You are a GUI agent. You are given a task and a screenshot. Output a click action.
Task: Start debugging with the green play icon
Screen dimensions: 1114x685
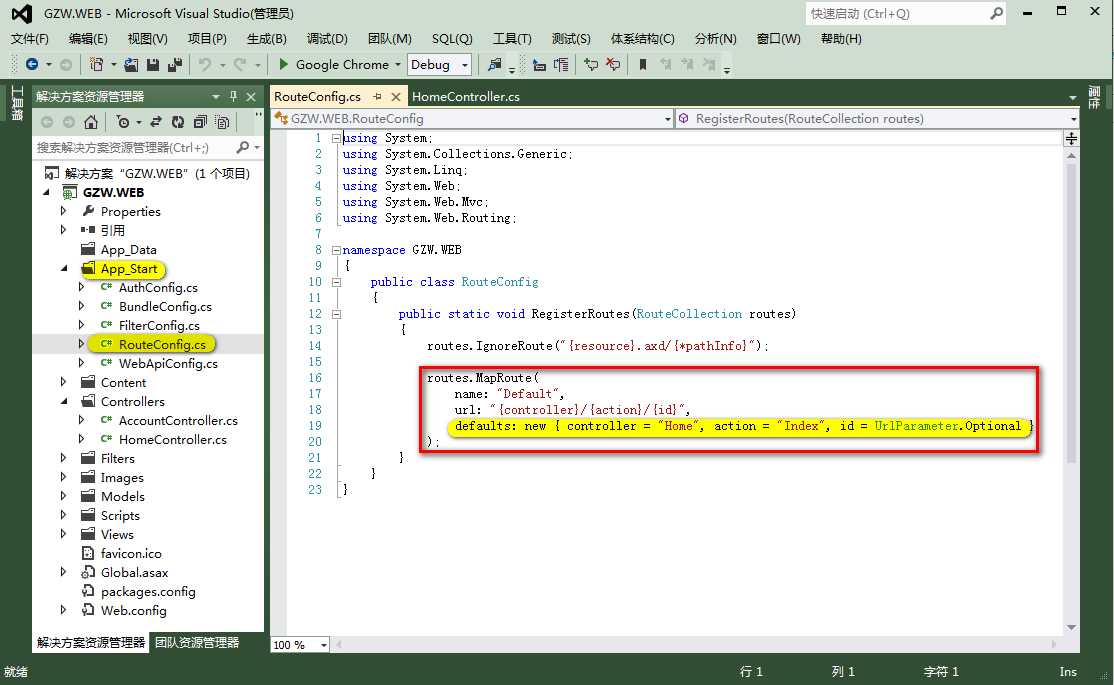[x=283, y=65]
